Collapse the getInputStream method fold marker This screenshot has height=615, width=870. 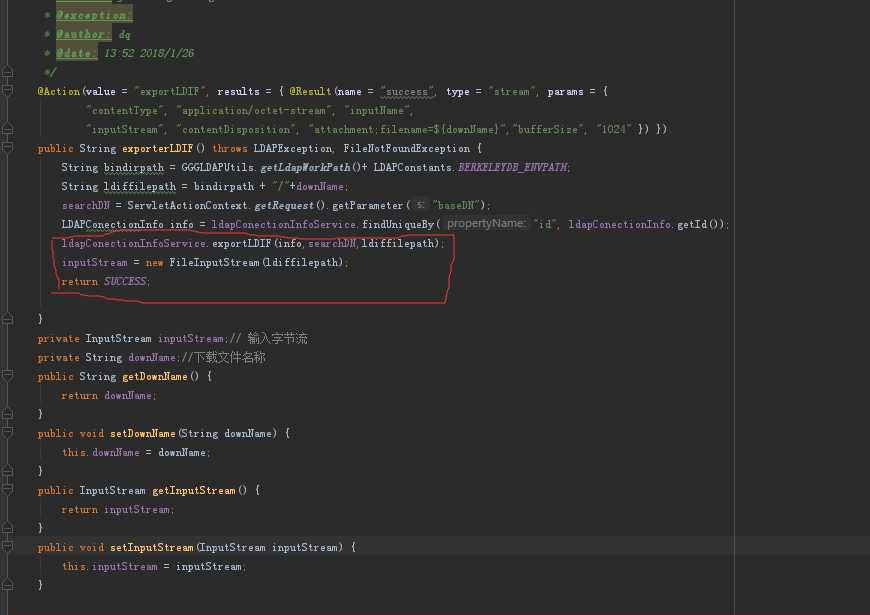click(7, 490)
